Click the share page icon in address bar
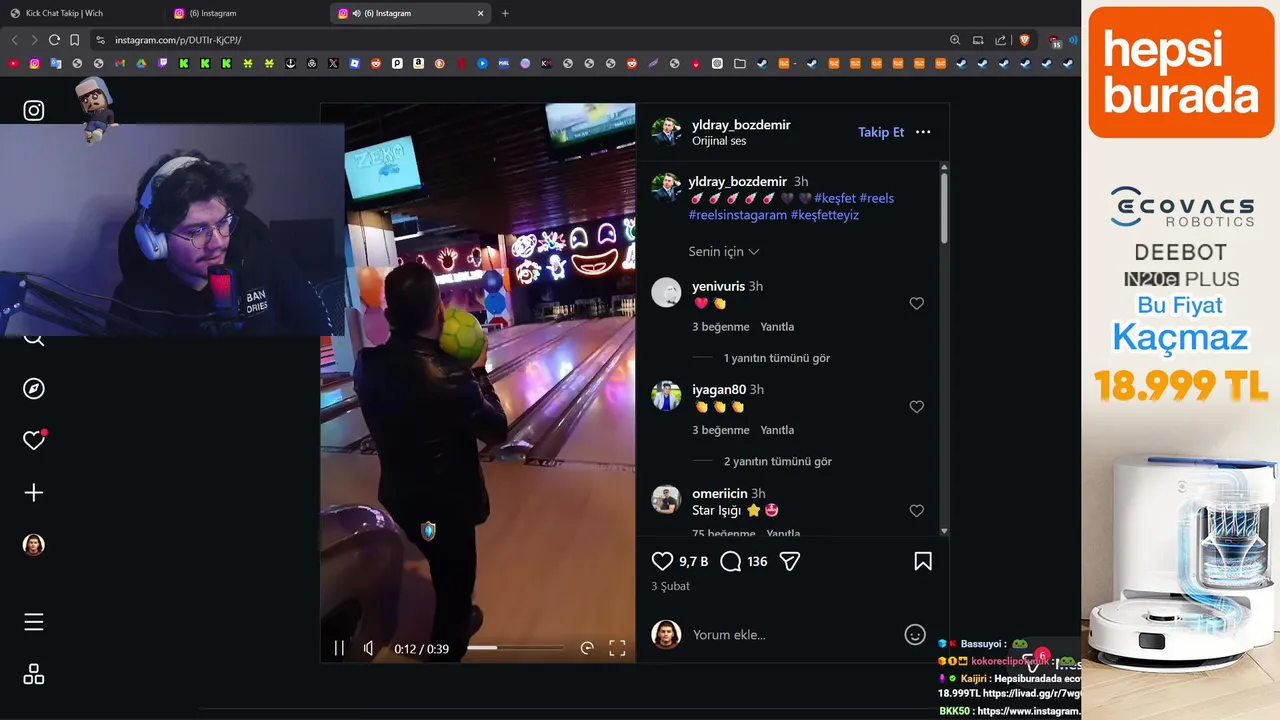Viewport: 1280px width, 720px height. (1001, 40)
